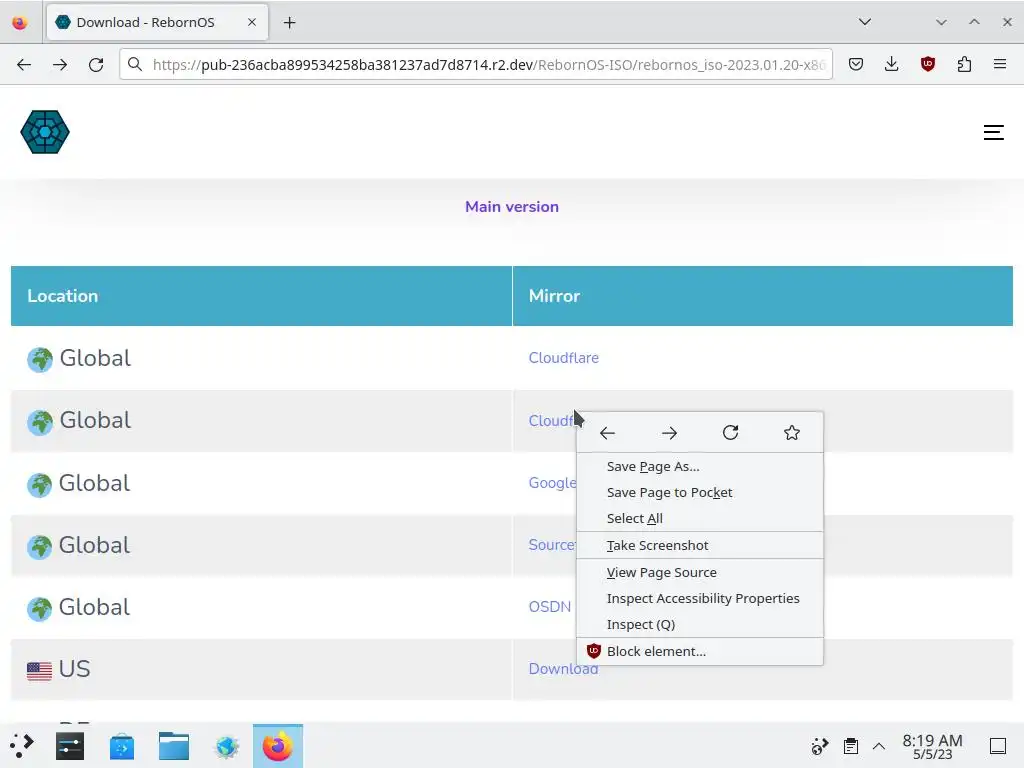Open the Firefox application menu
The height and width of the screenshot is (768, 1024).
(1000, 64)
